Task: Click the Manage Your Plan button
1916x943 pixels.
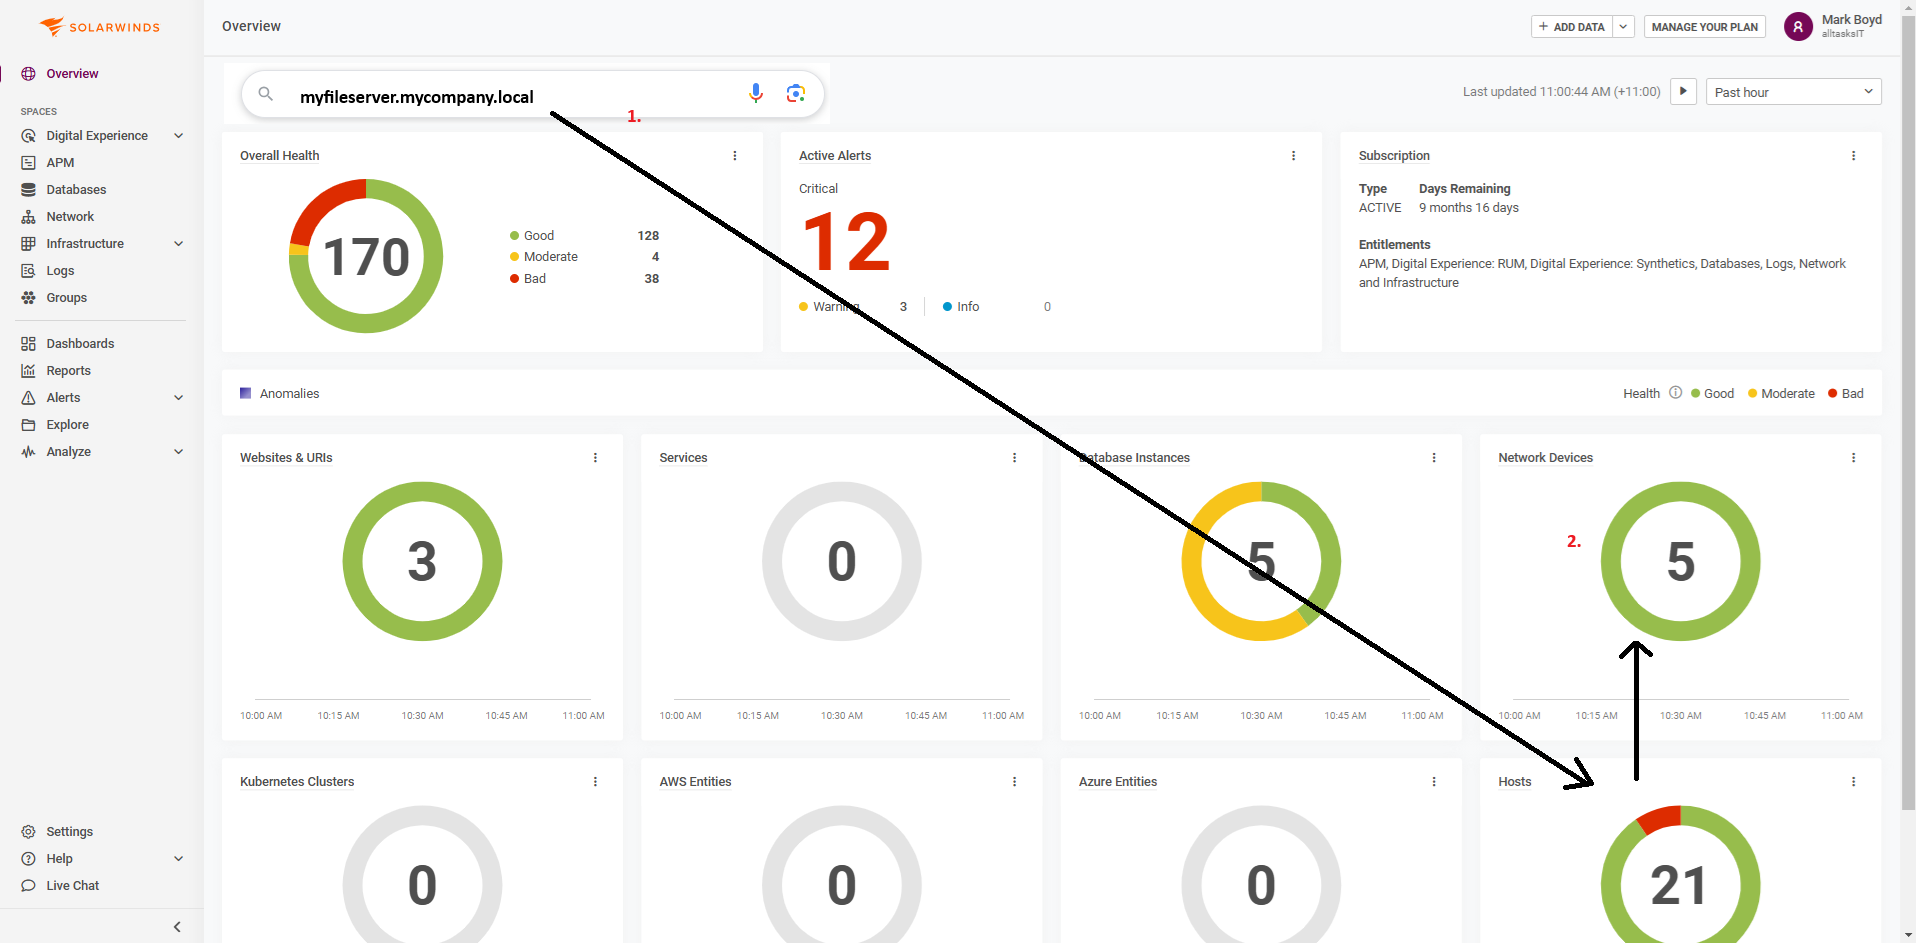Action: click(x=1705, y=27)
